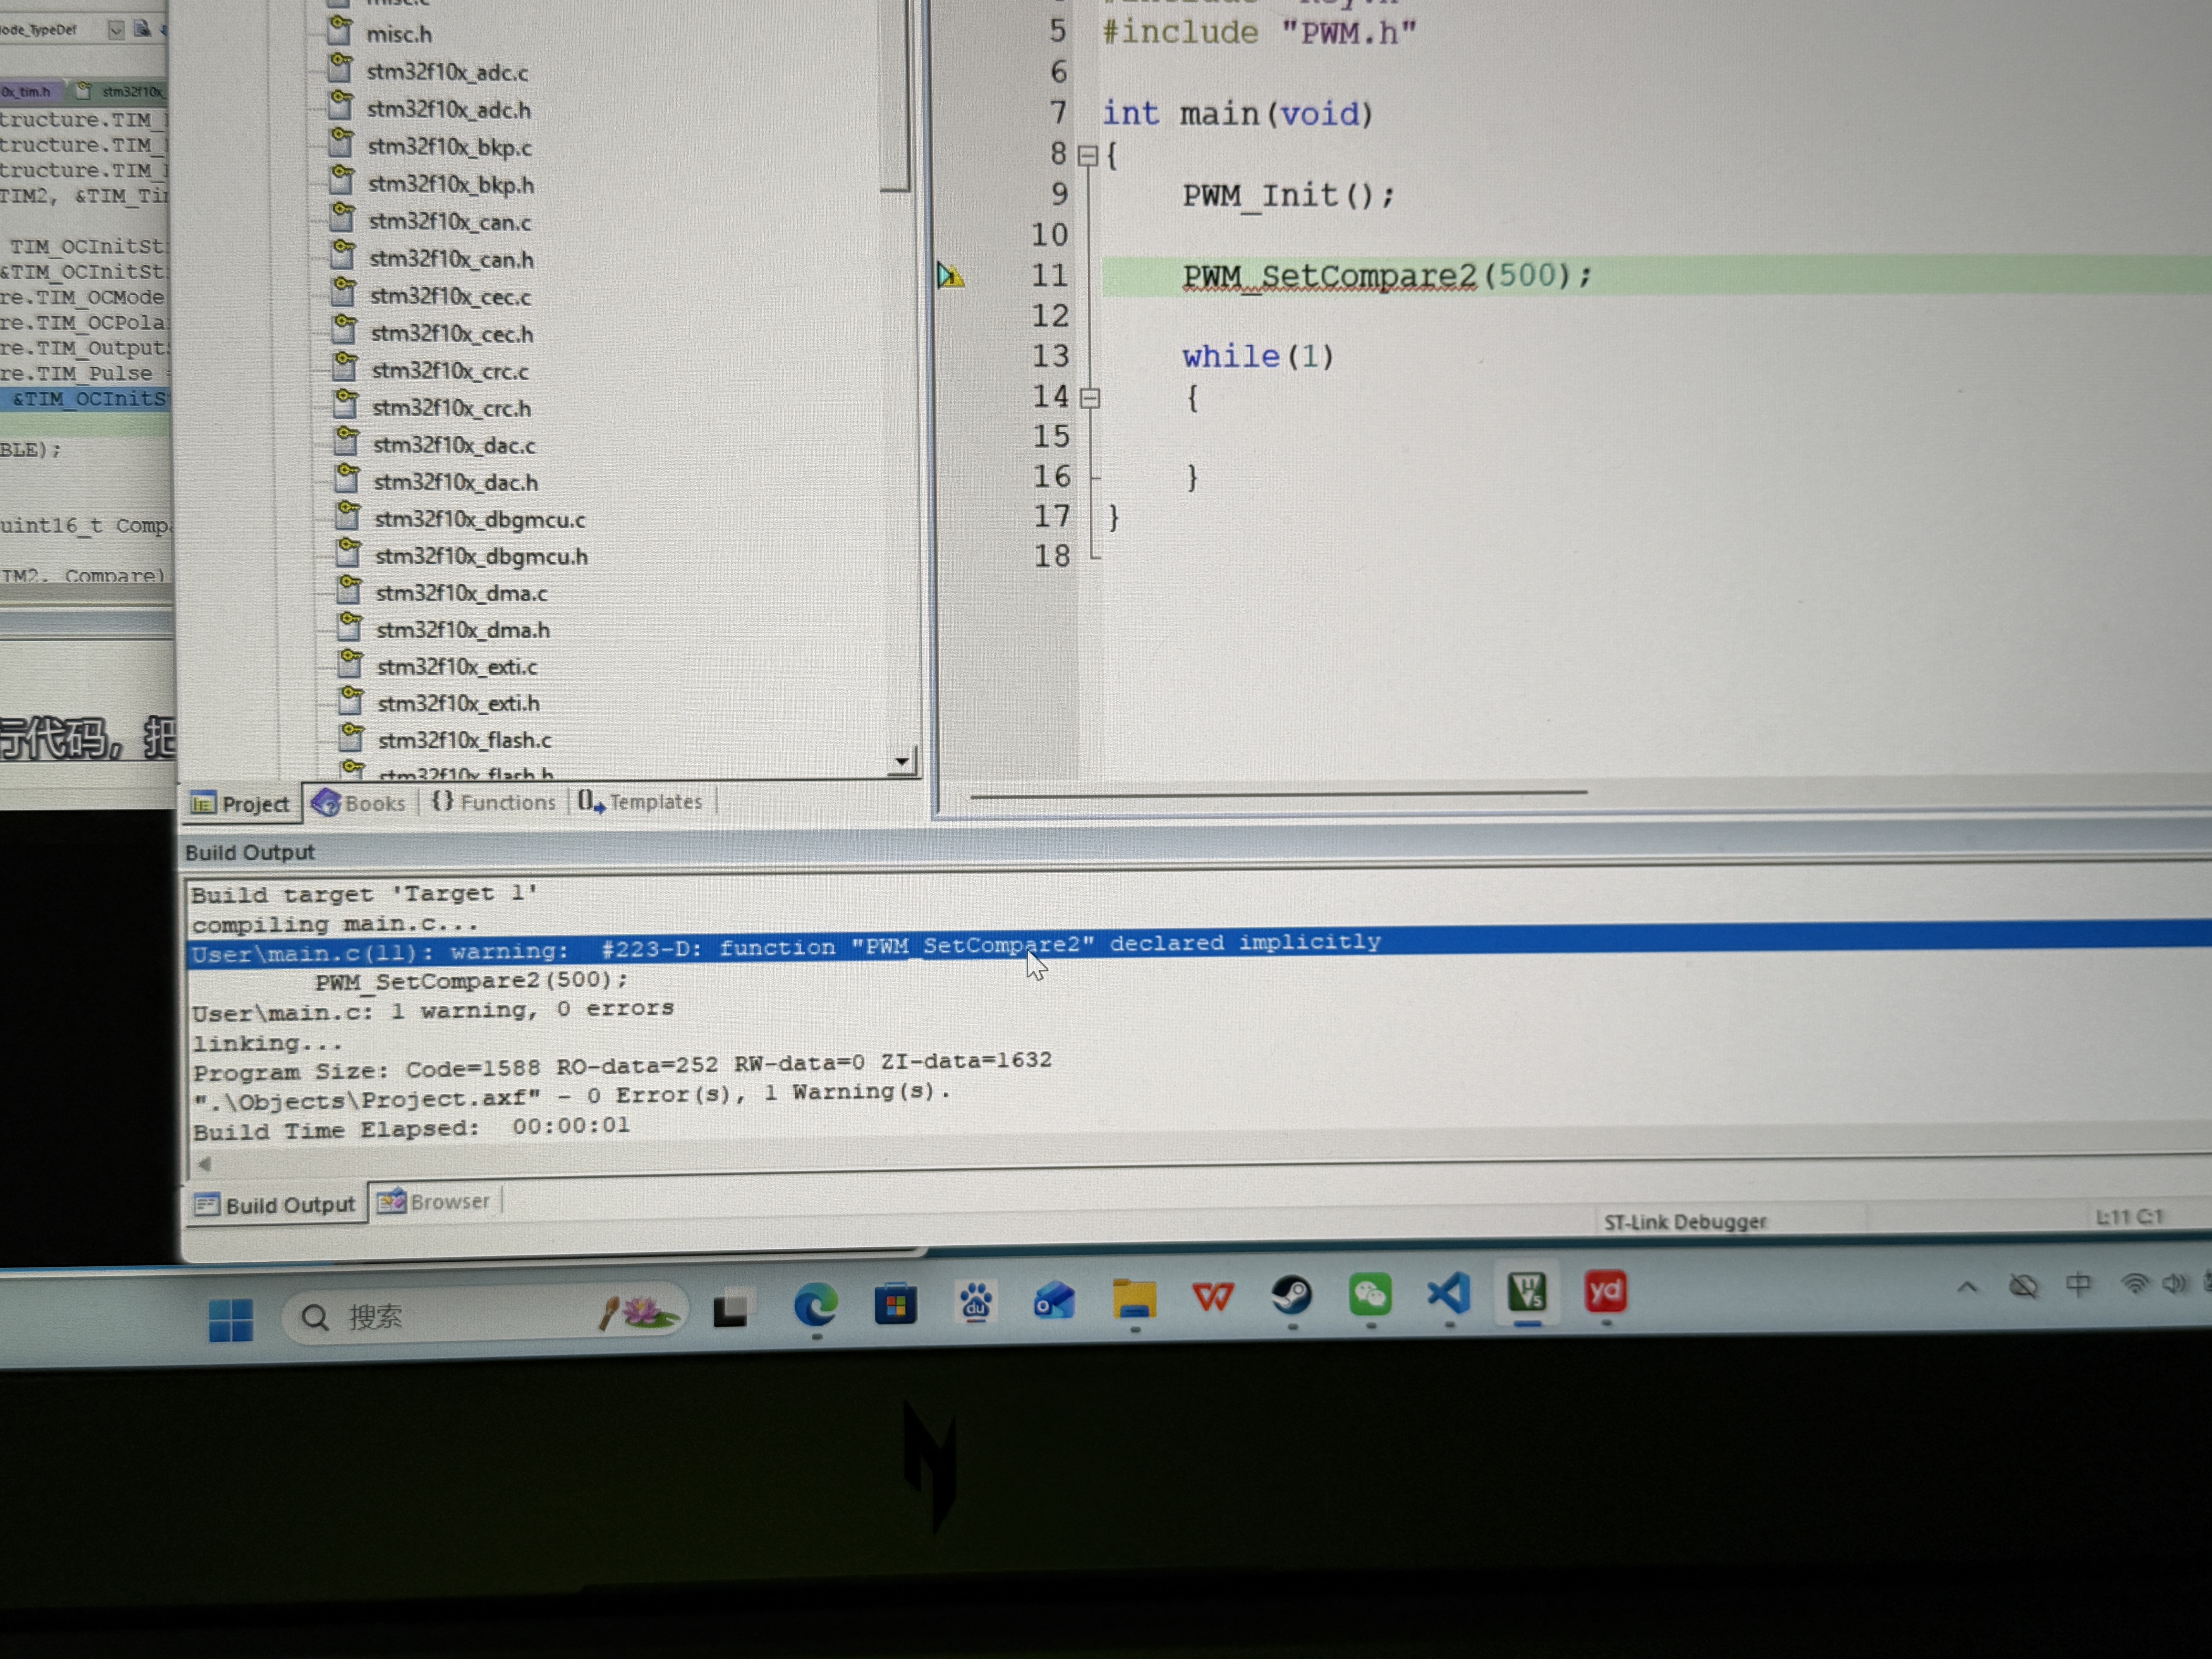2212x1659 pixels.
Task: Select stm32f10x_dma.h in the project tree
Action: (x=463, y=630)
